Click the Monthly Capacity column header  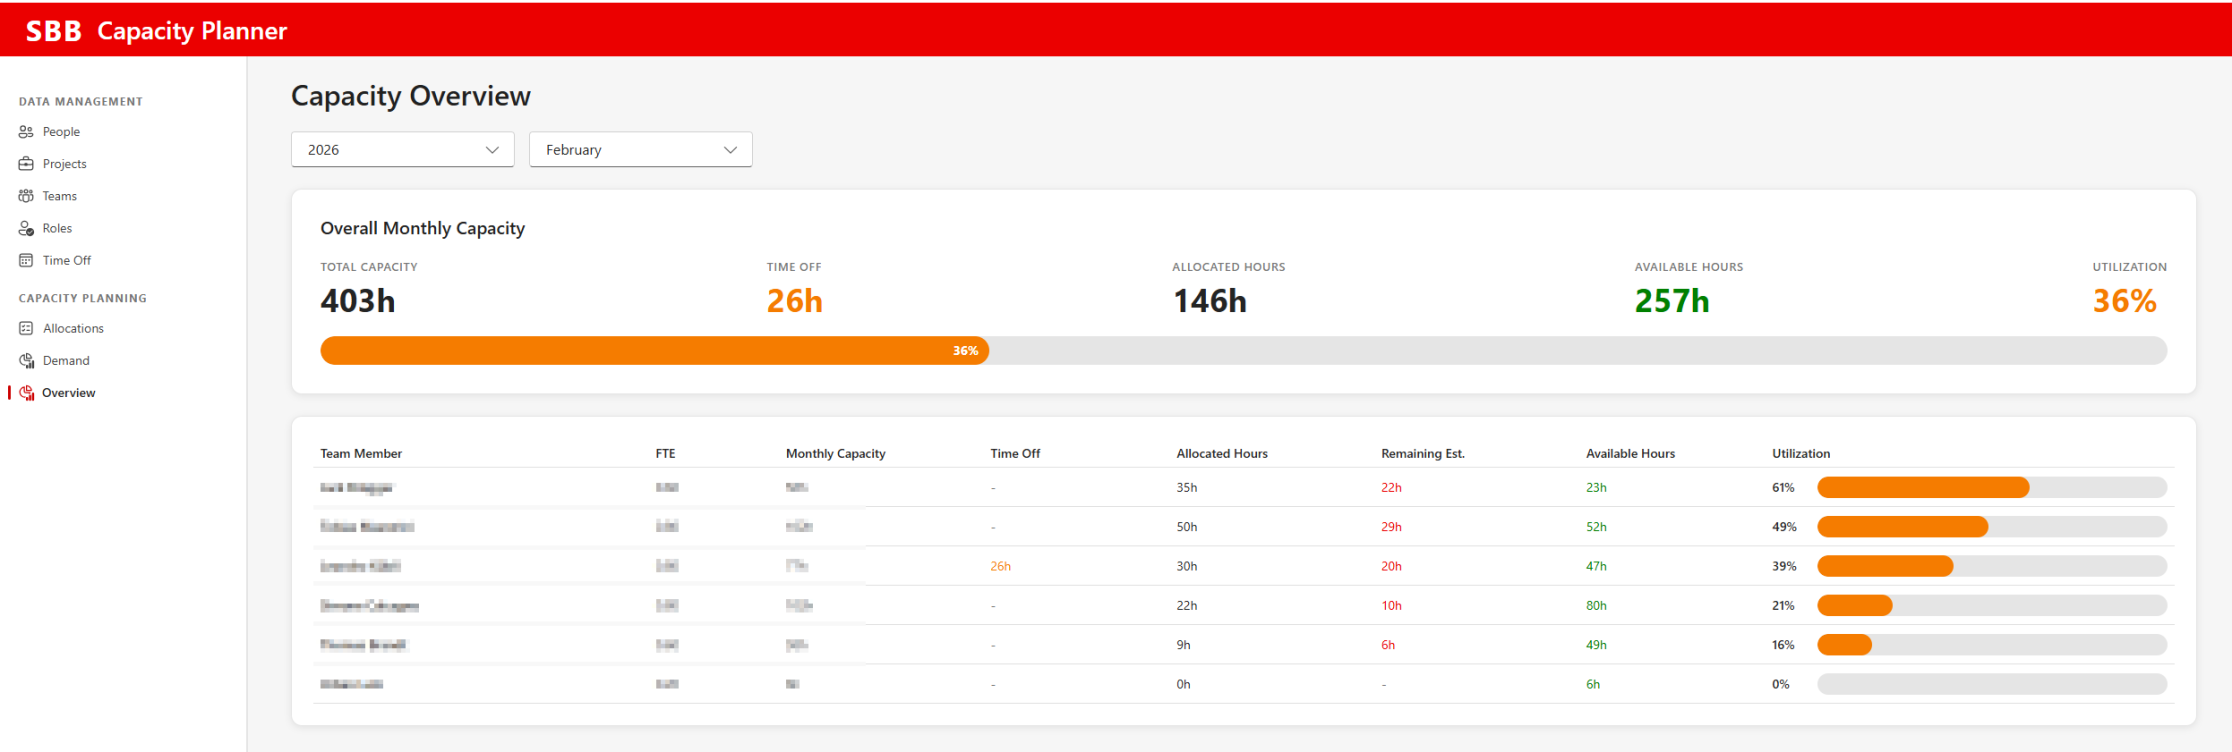[x=836, y=454]
